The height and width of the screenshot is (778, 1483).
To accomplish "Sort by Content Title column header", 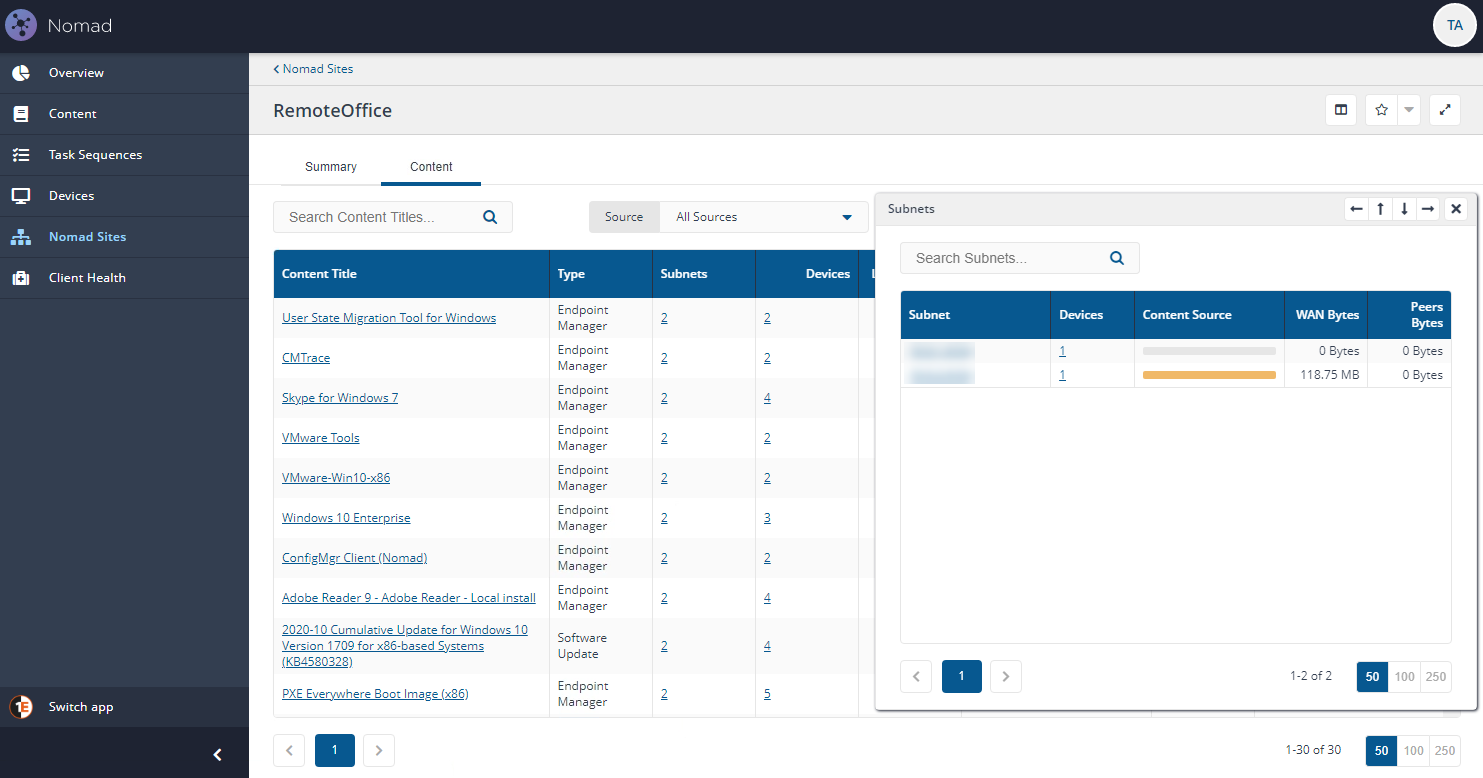I will (x=411, y=274).
